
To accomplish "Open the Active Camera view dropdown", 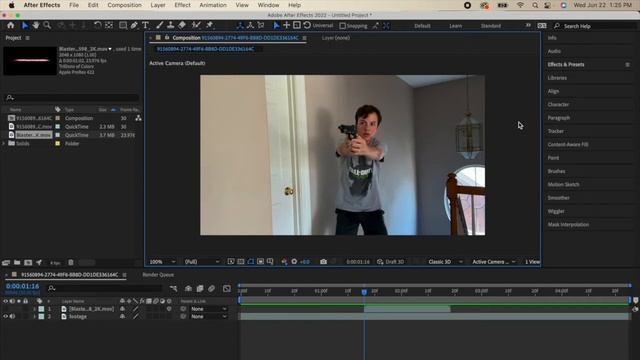I will (494, 262).
